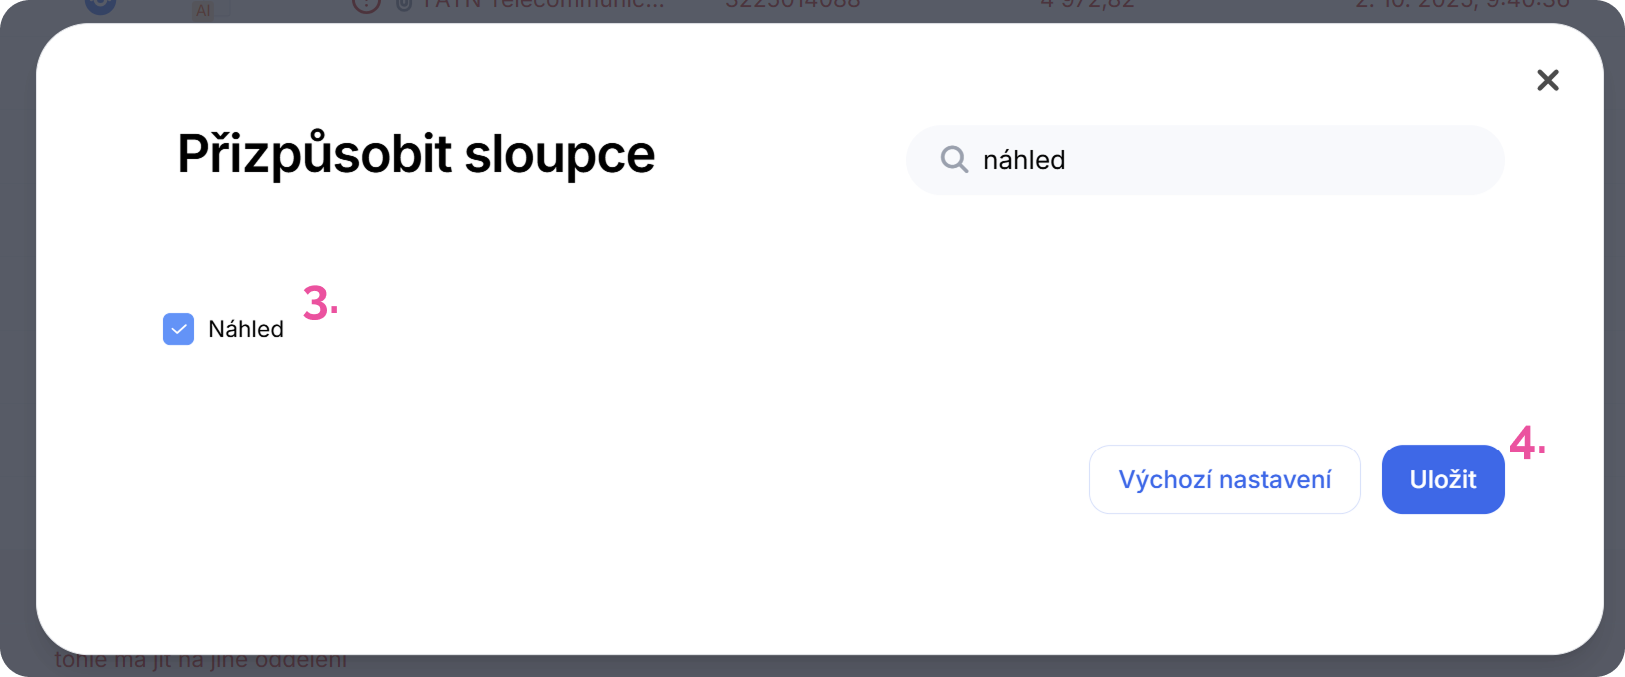
Task: Click the dimmed TATN Telecommunic... supplier name
Action: (542, 5)
